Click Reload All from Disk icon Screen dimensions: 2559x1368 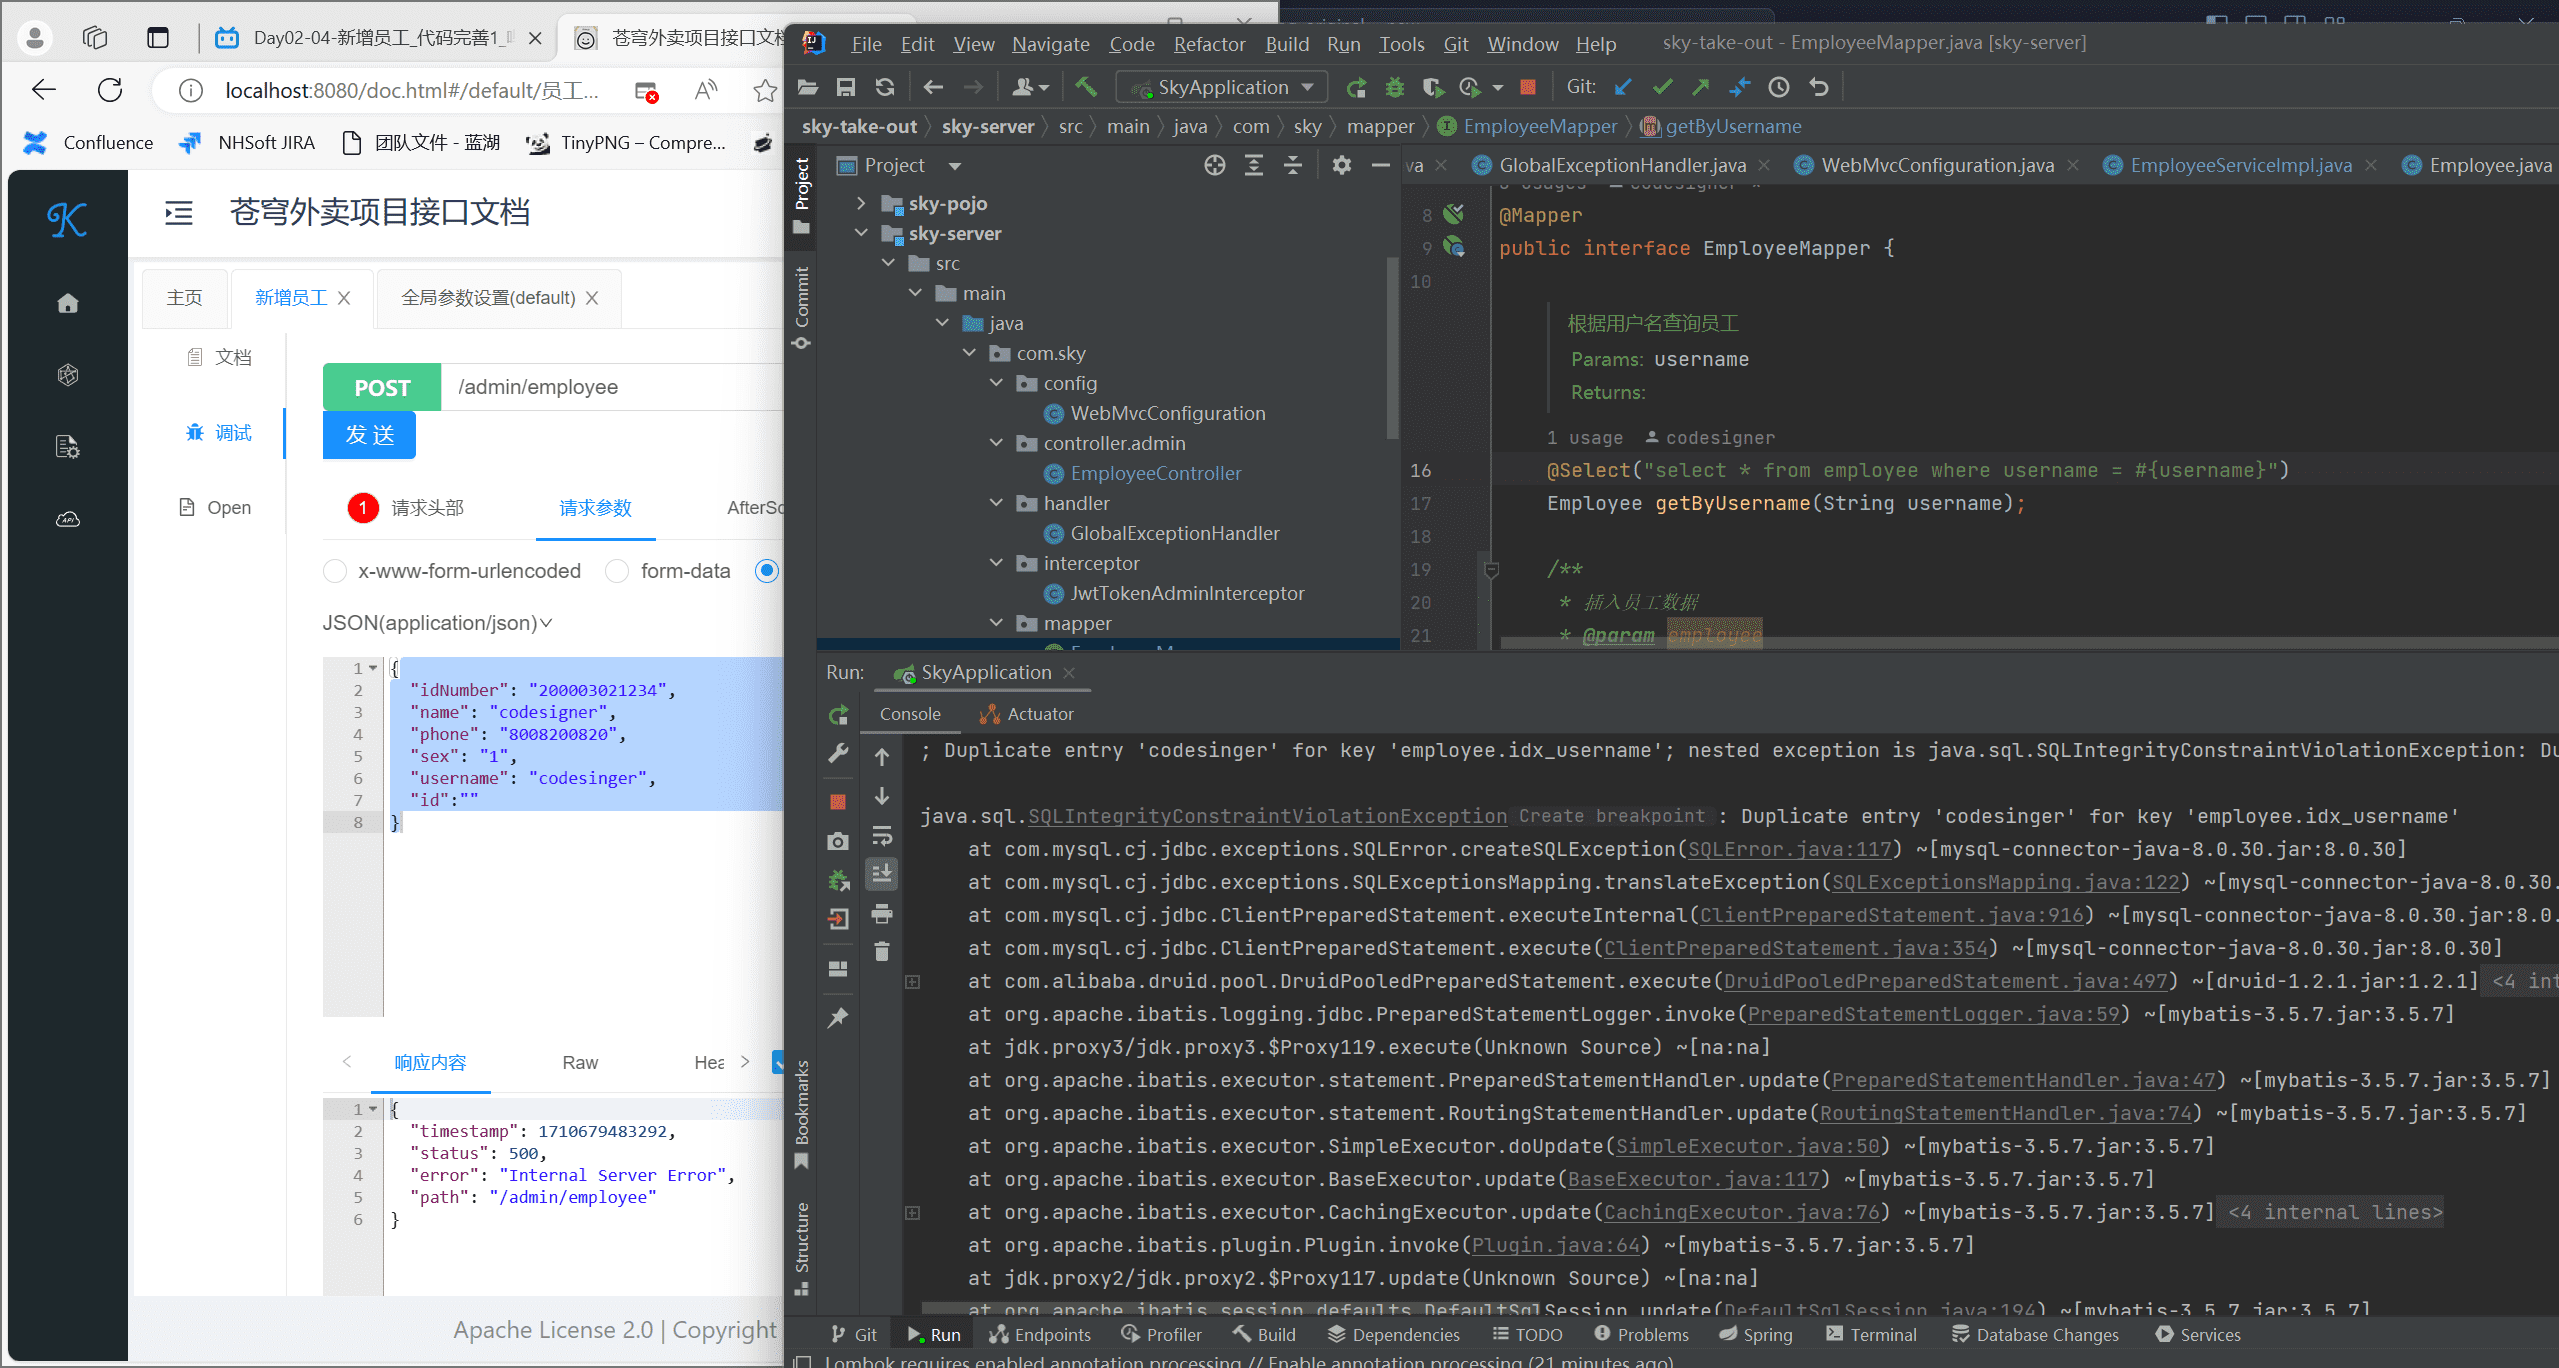884,88
